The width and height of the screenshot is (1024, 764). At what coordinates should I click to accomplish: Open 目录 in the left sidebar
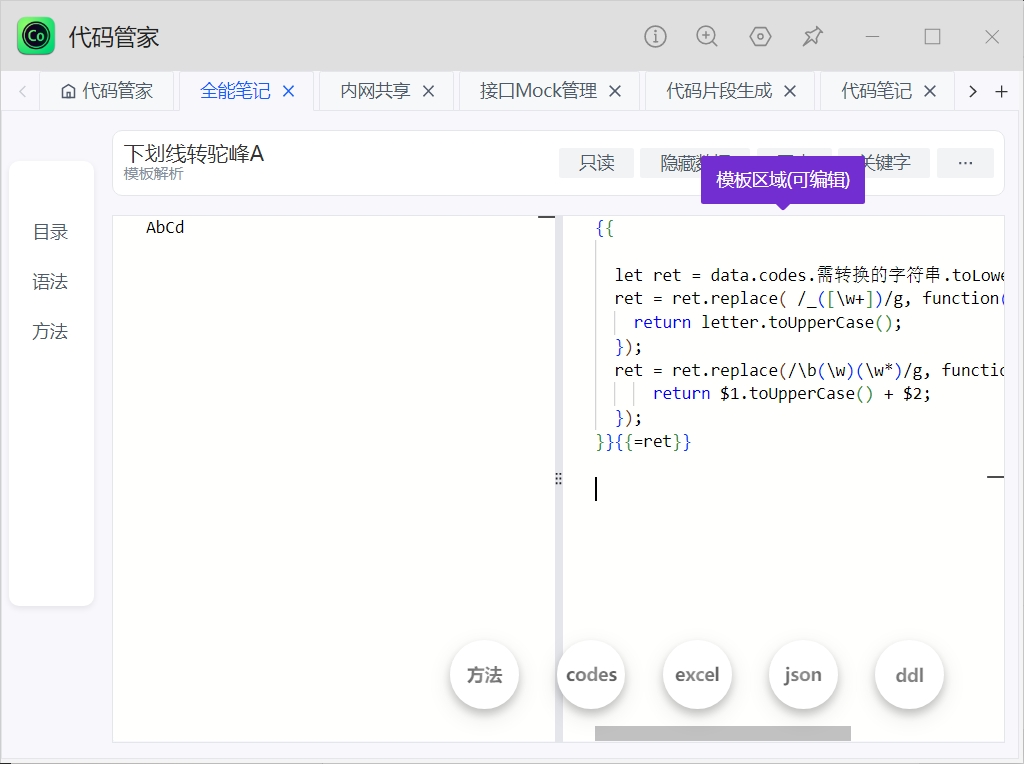(x=50, y=232)
